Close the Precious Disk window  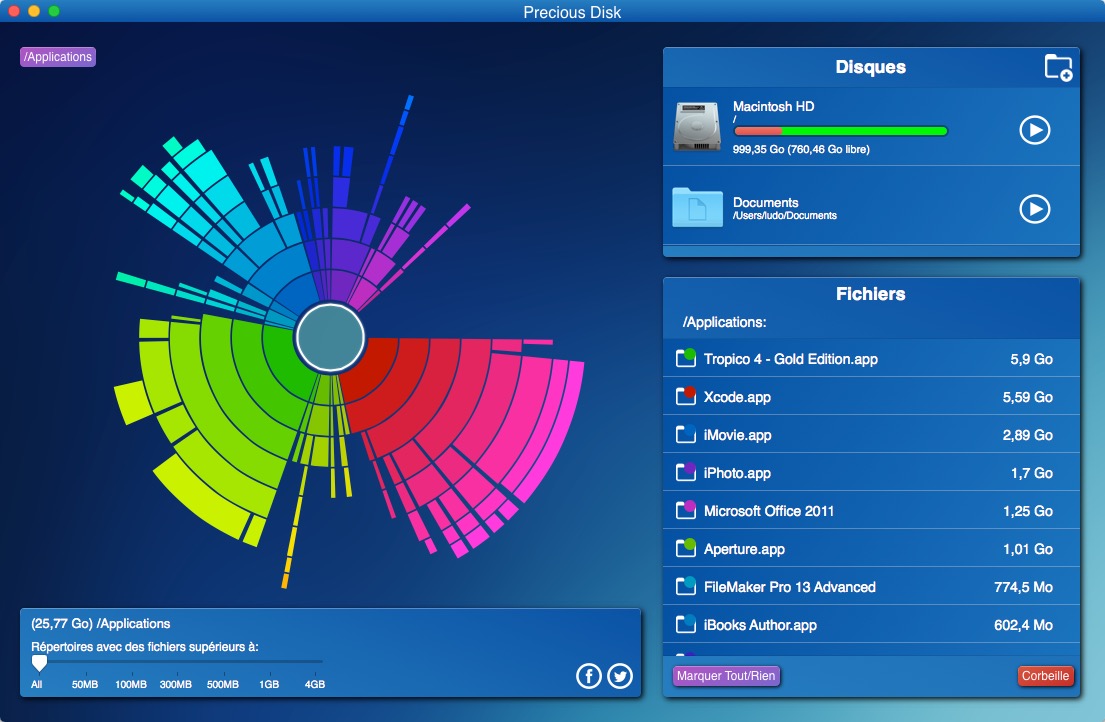[13, 11]
